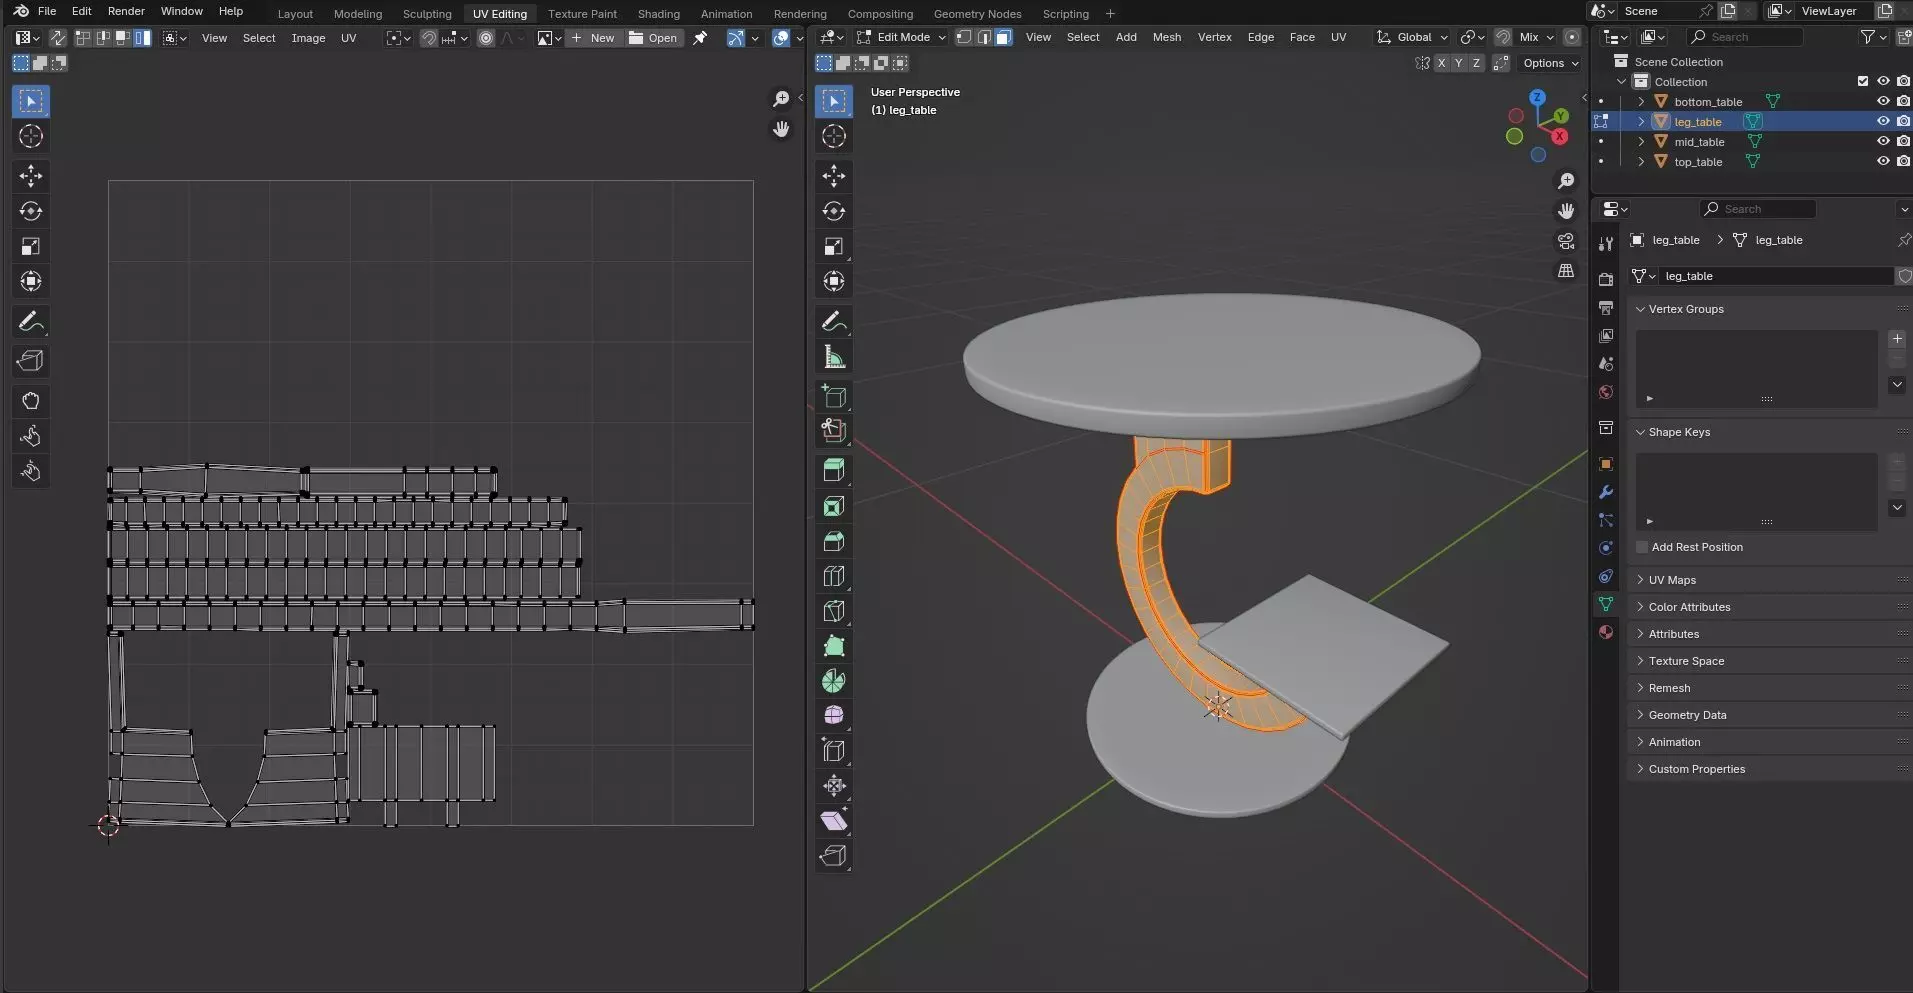Click the viewport navigation gizmo X axis
1913x993 pixels.
[x=1560, y=137]
